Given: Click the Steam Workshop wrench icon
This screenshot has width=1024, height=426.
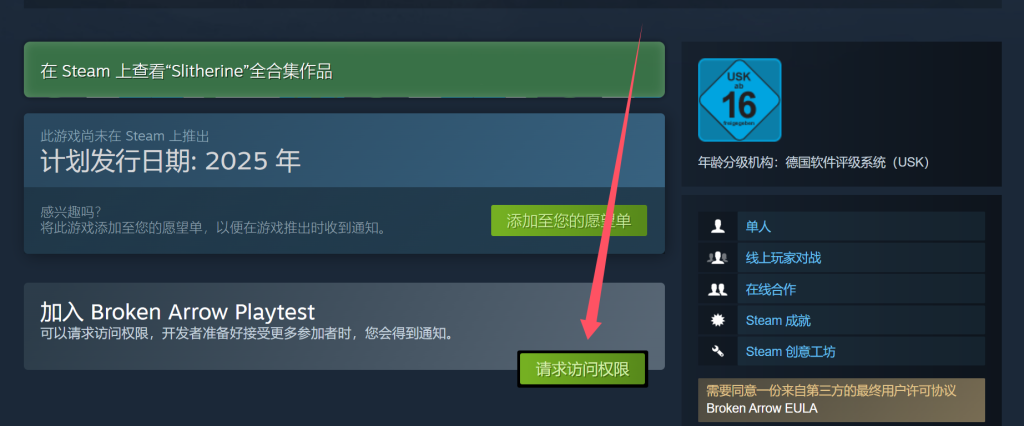Looking at the screenshot, I should click(718, 352).
